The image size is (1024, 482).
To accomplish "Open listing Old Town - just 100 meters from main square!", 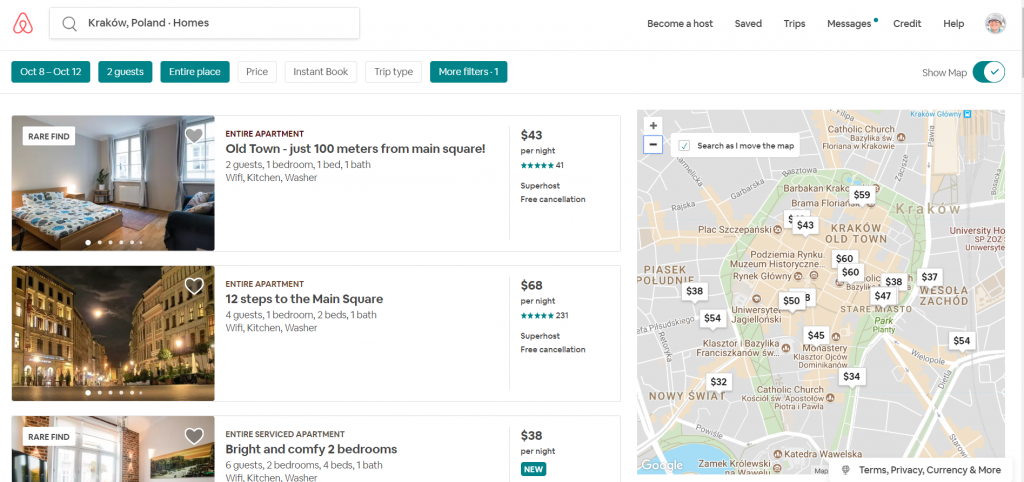I will 355,148.
